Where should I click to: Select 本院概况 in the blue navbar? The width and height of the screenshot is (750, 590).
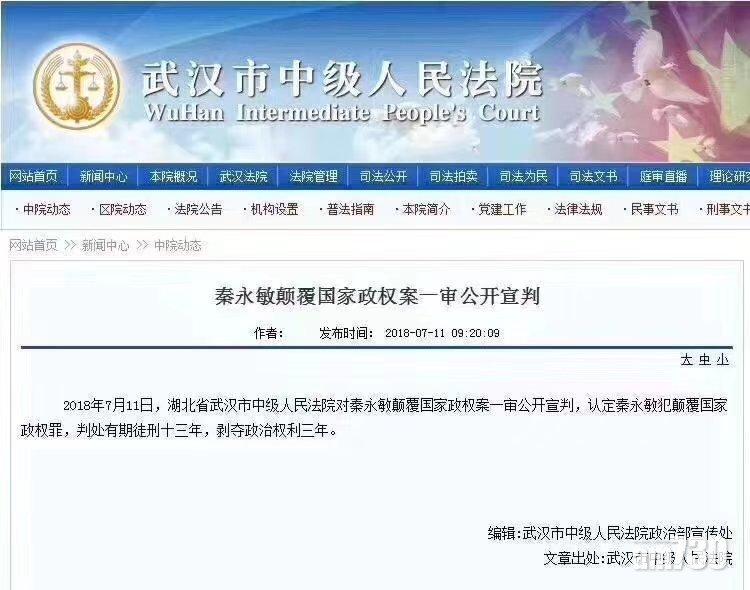(x=173, y=177)
